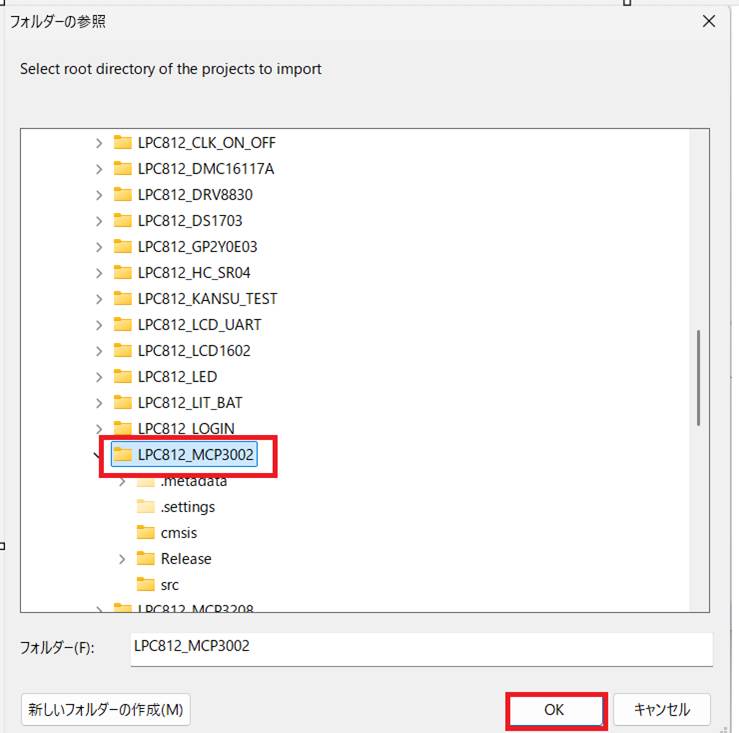This screenshot has width=739, height=733.
Task: Click the LPC812_LED folder icon
Action: pyautogui.click(x=123, y=377)
